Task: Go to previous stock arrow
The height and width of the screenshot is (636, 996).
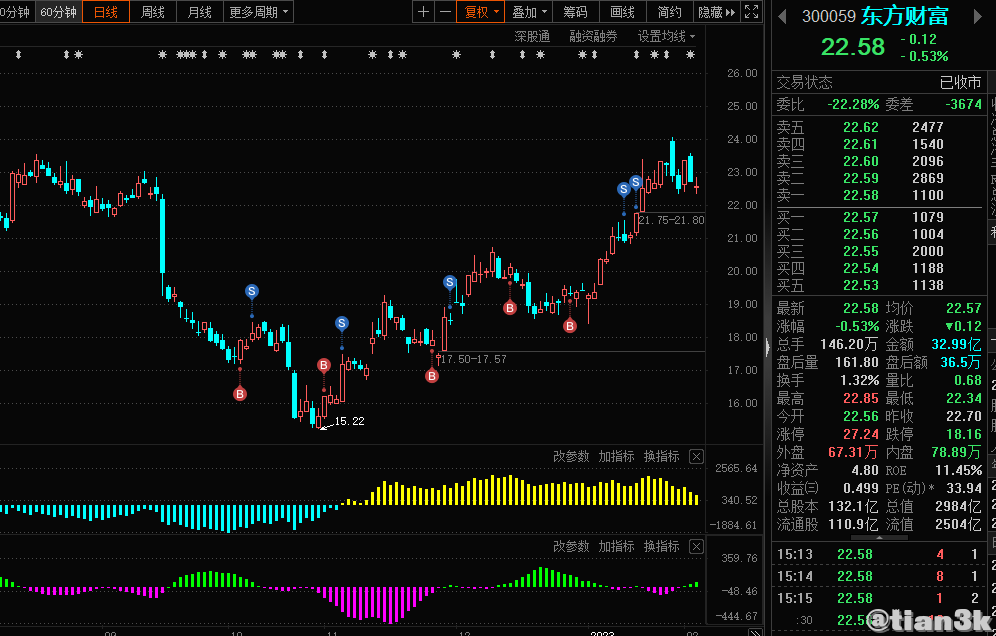Action: (782, 17)
